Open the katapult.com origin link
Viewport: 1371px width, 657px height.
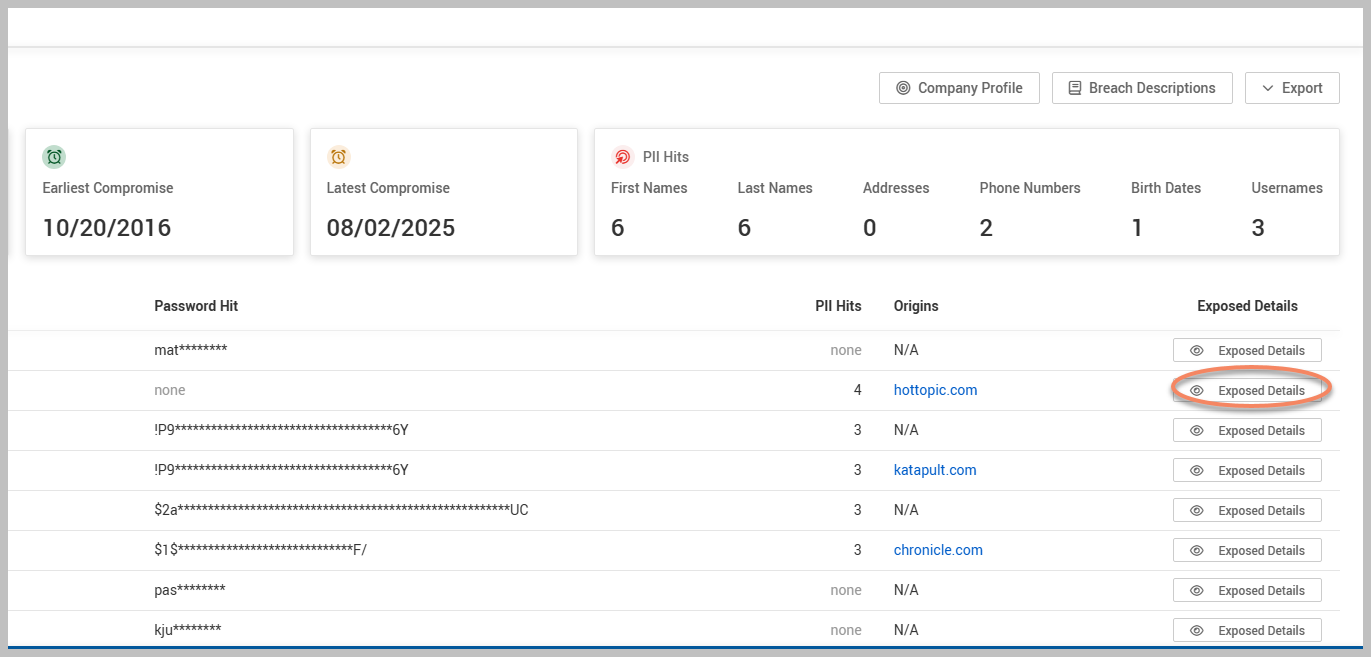pos(935,470)
